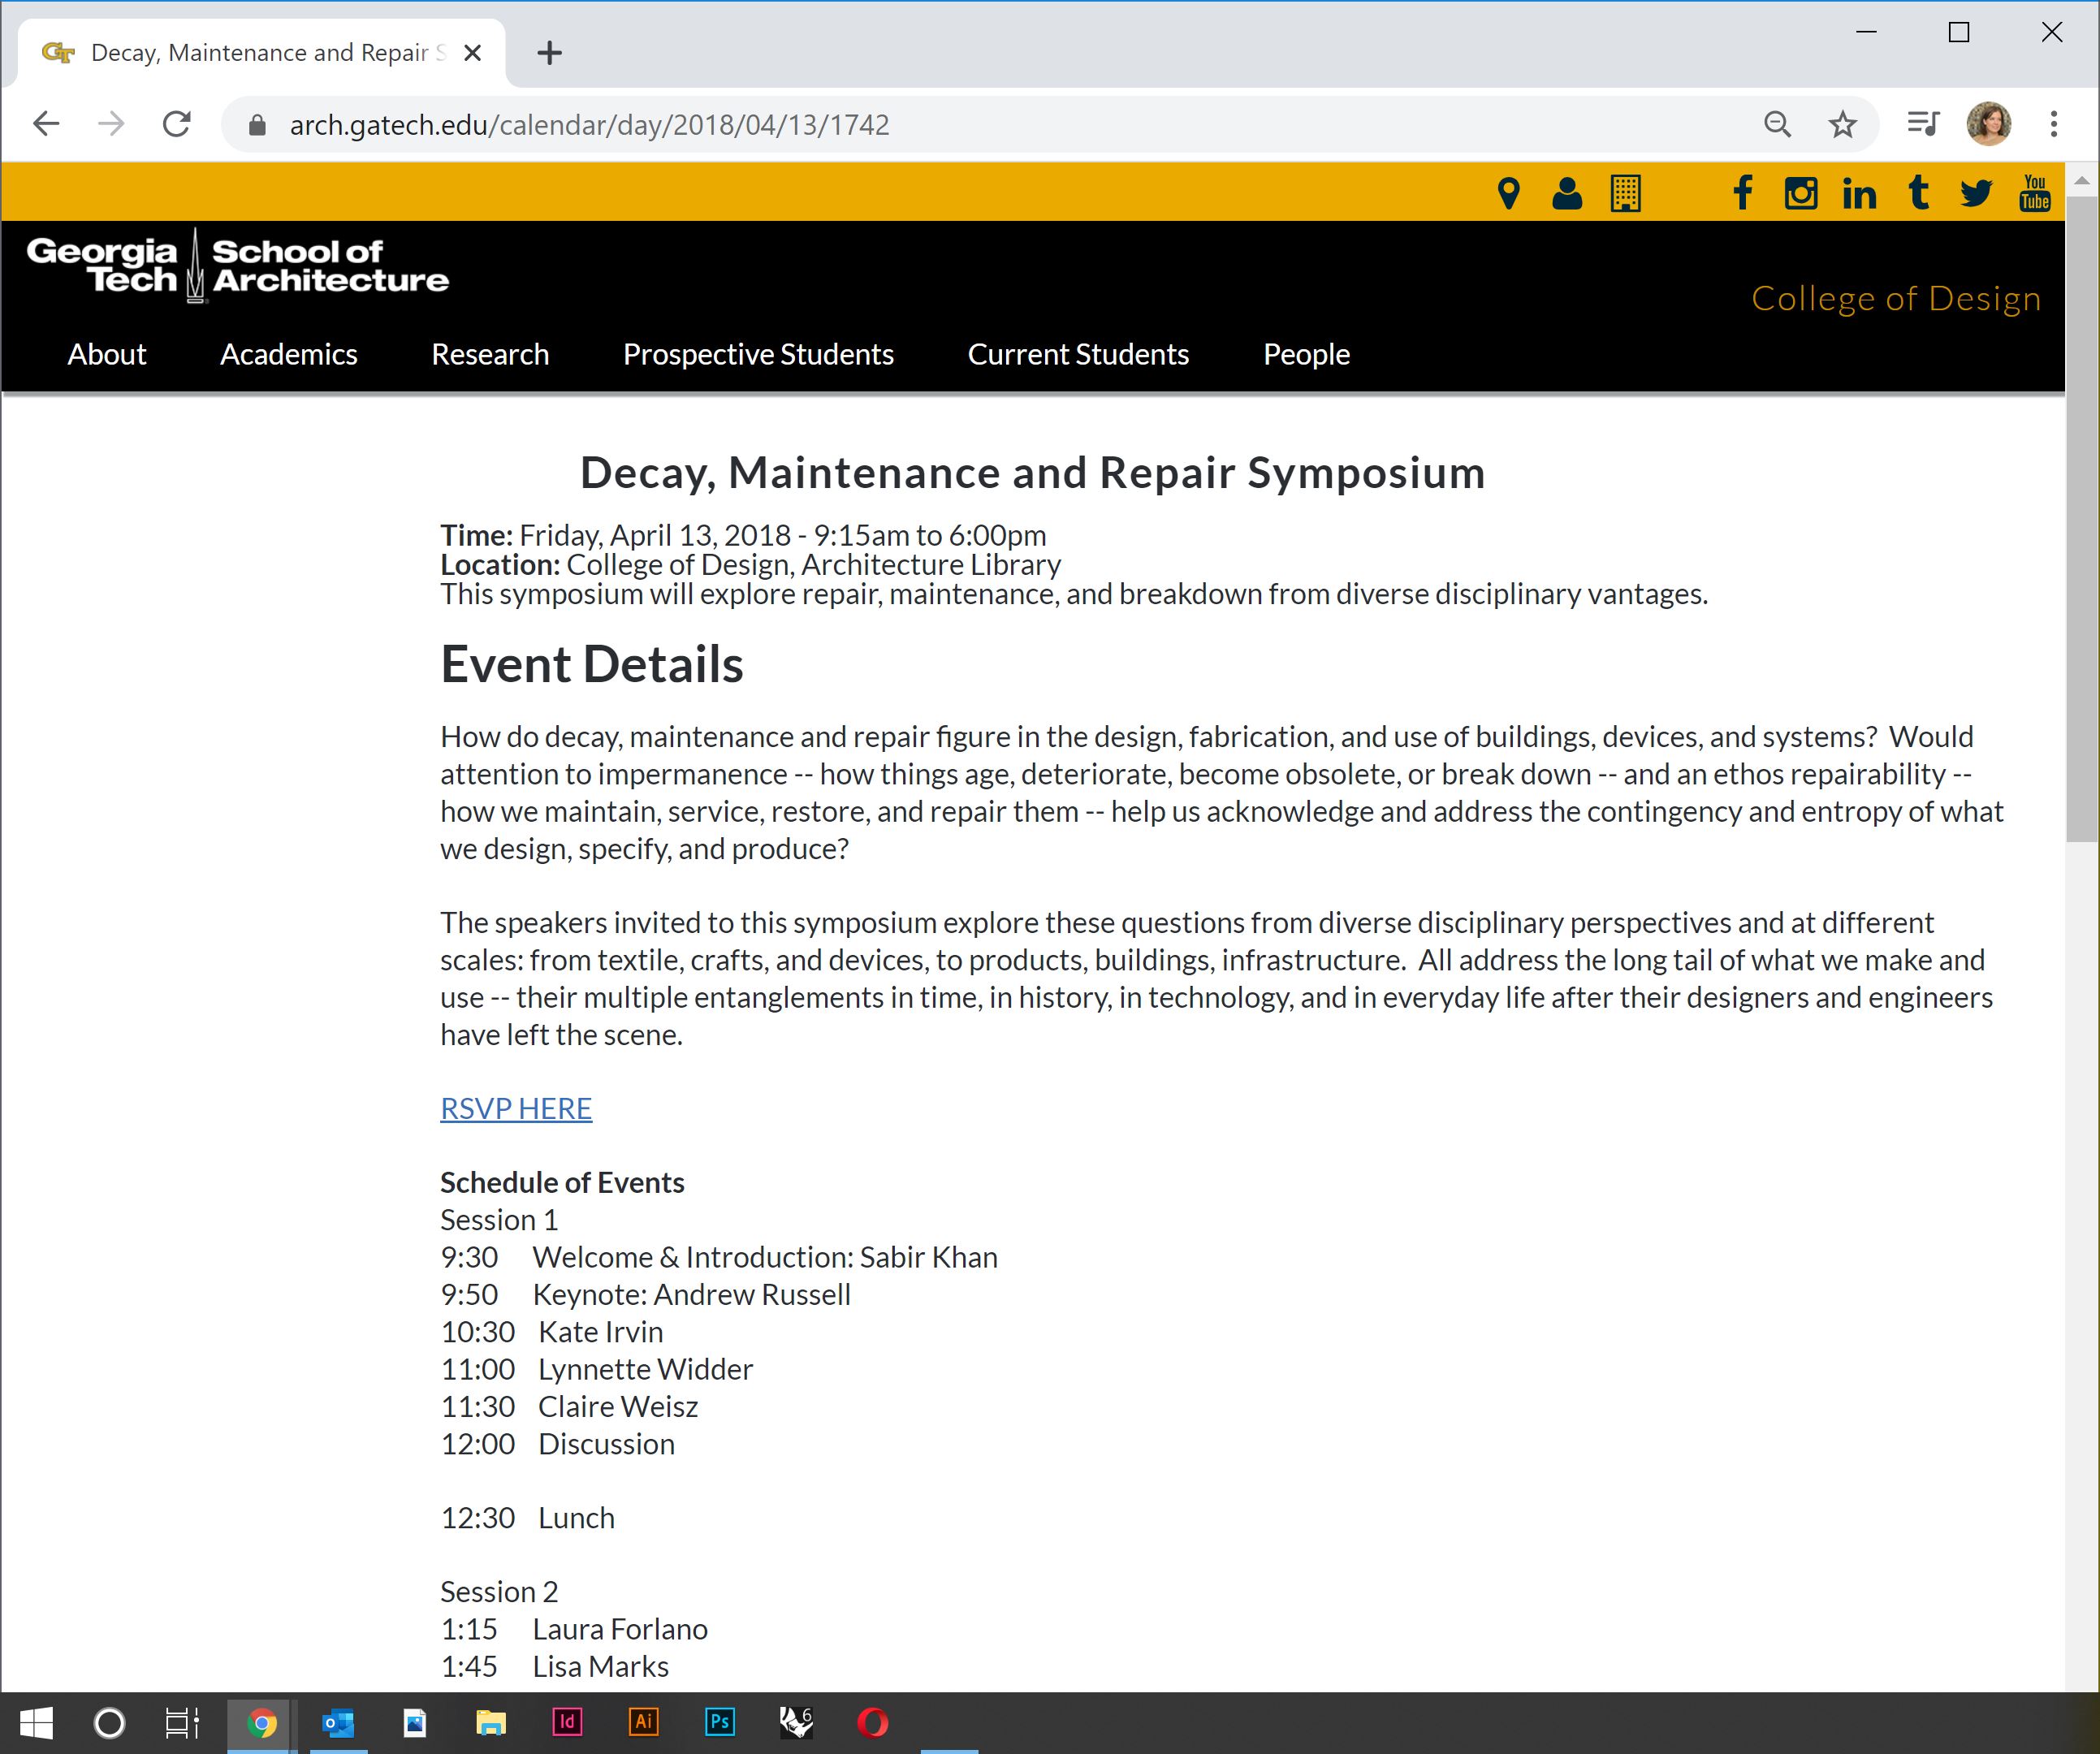Reload the page with refresh button
2100x1754 pixels.
tap(177, 125)
